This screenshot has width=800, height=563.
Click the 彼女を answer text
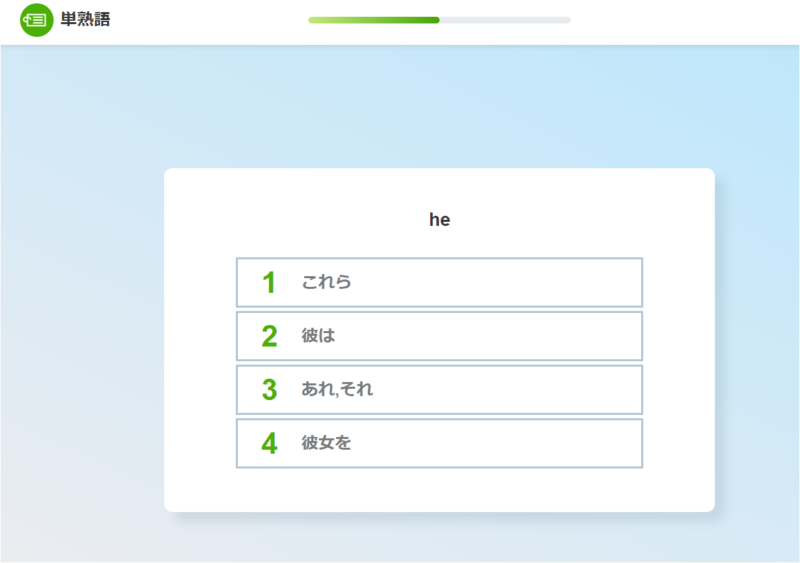326,443
